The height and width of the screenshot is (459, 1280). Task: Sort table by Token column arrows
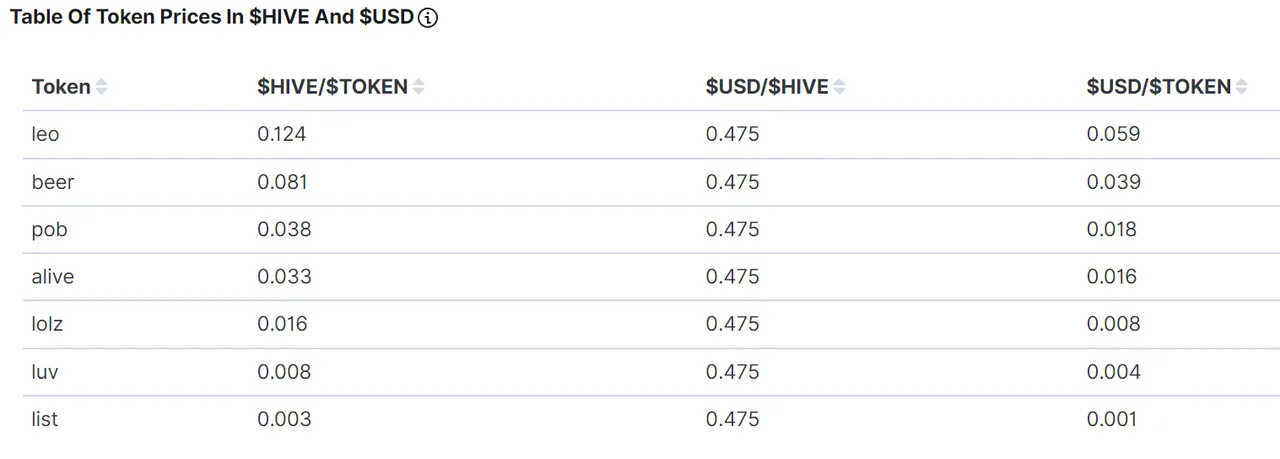pyautogui.click(x=101, y=87)
